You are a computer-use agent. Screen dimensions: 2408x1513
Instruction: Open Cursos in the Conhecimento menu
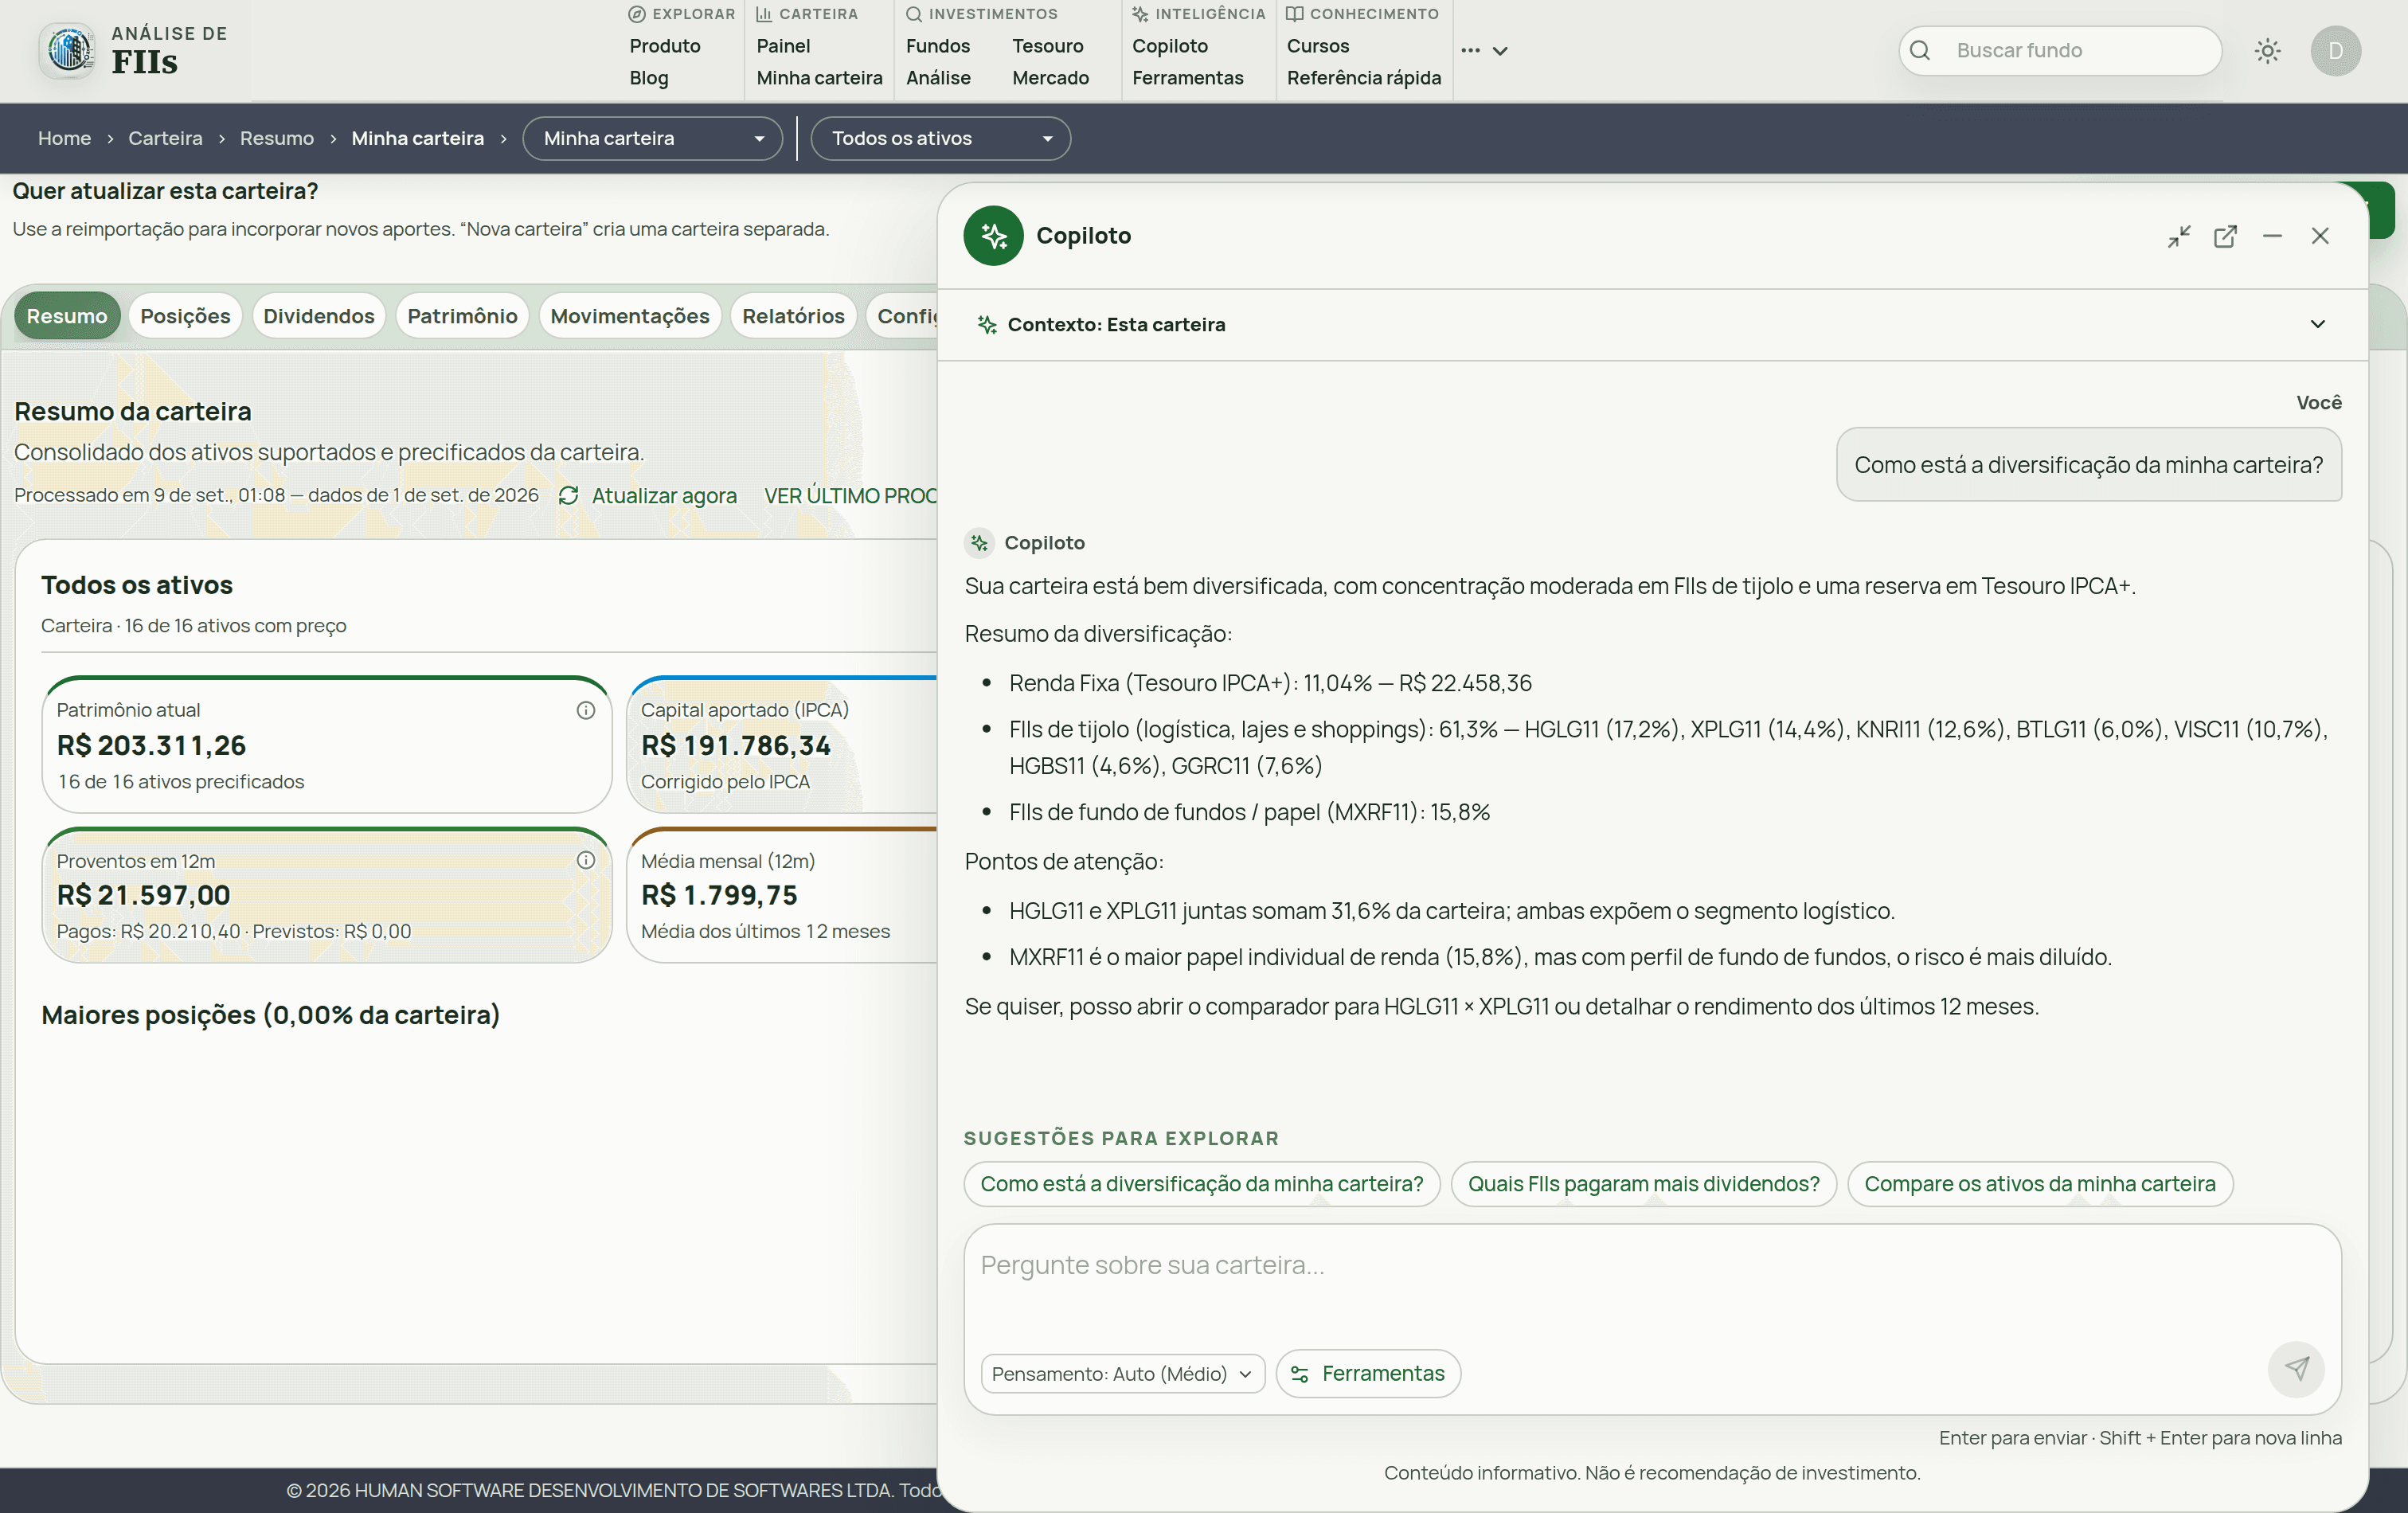[1317, 46]
